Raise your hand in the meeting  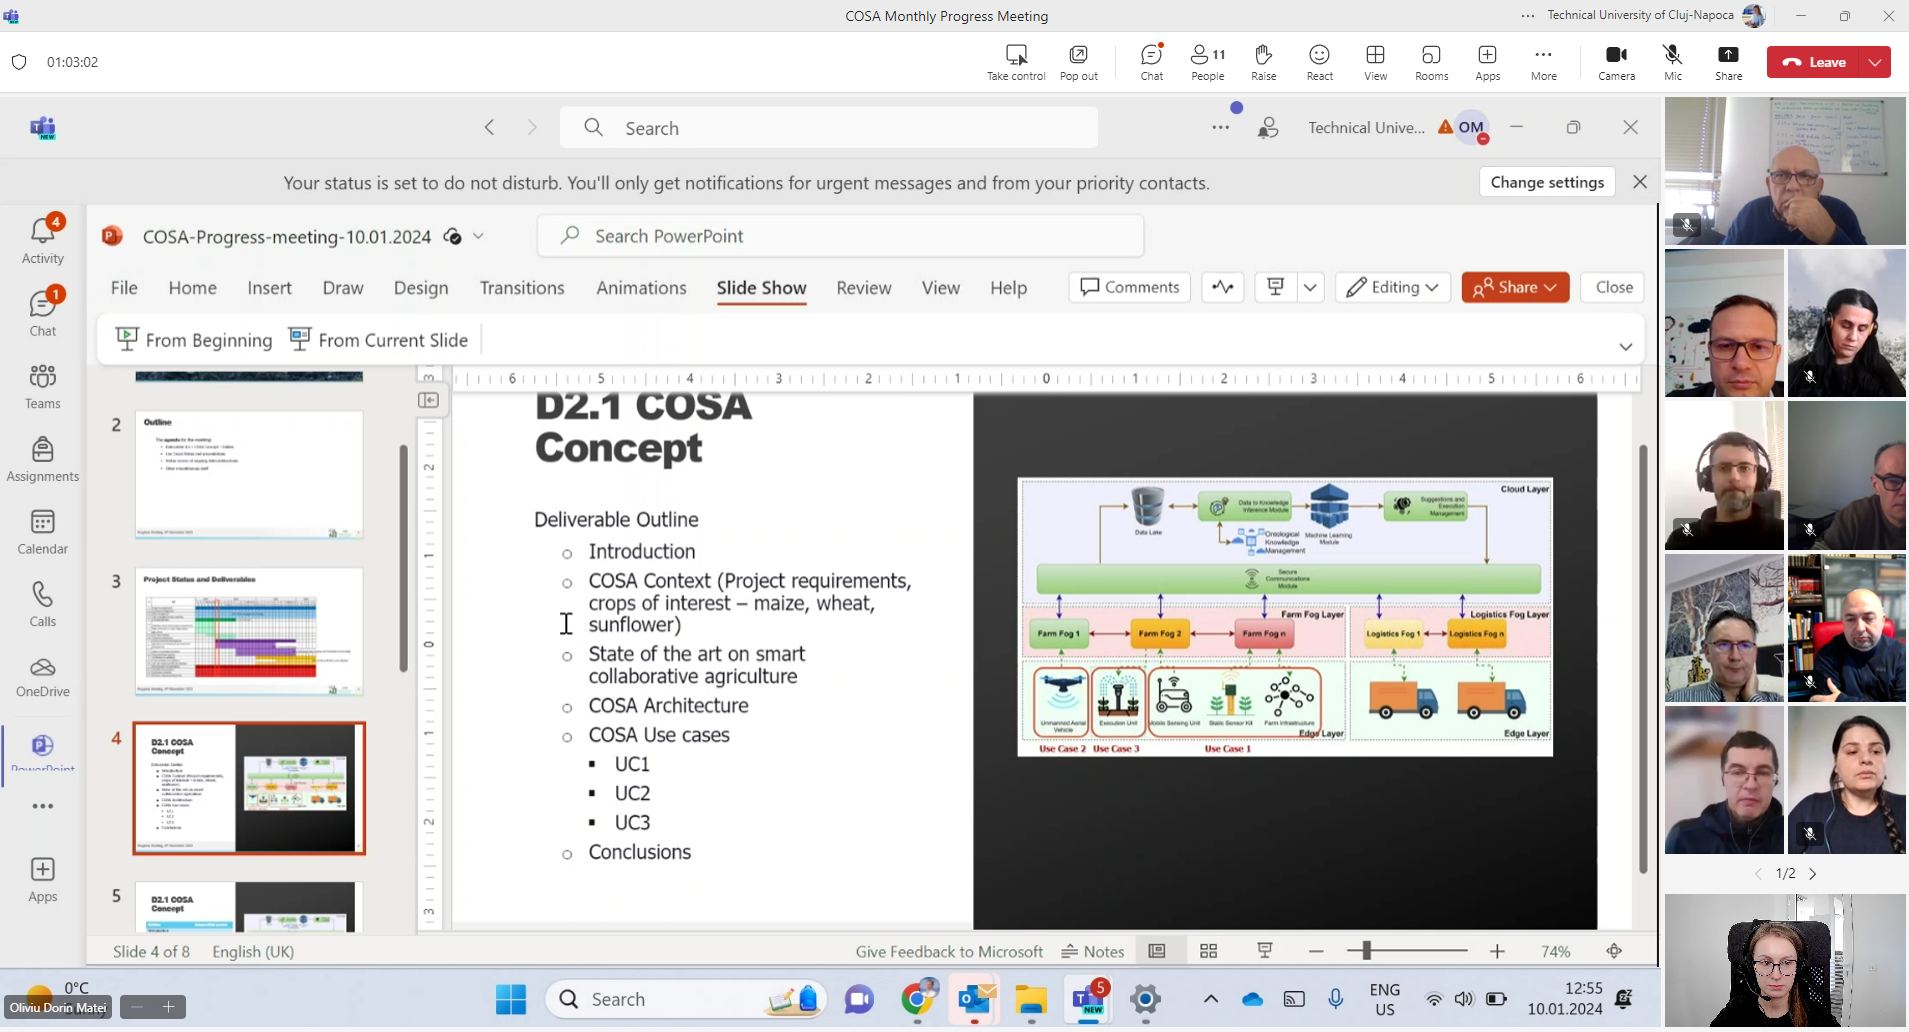click(x=1263, y=61)
